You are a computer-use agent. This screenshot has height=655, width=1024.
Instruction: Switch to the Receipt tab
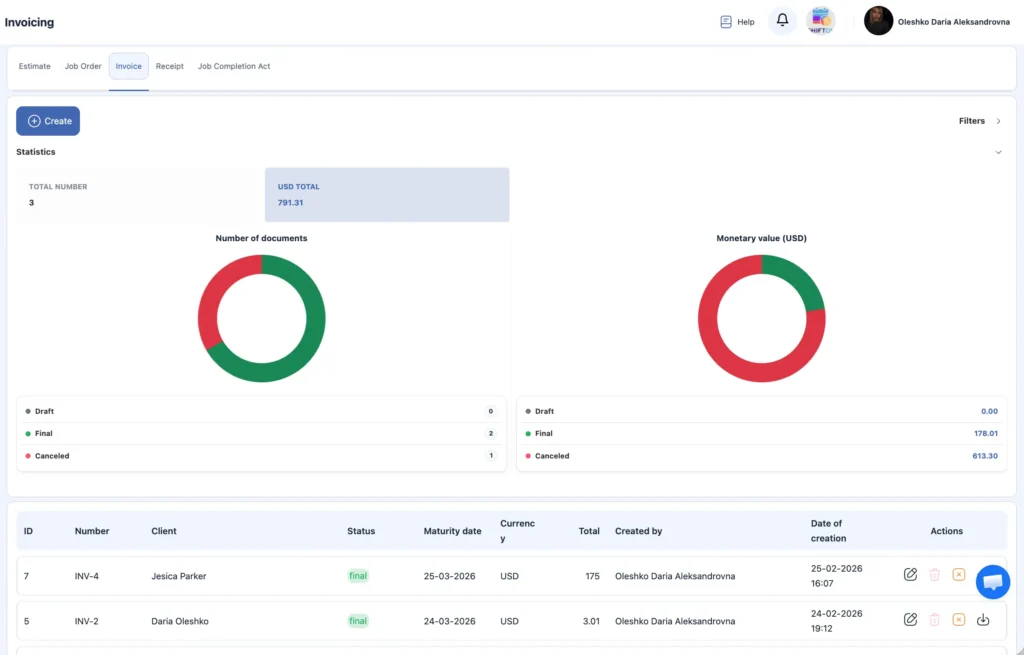(x=169, y=66)
